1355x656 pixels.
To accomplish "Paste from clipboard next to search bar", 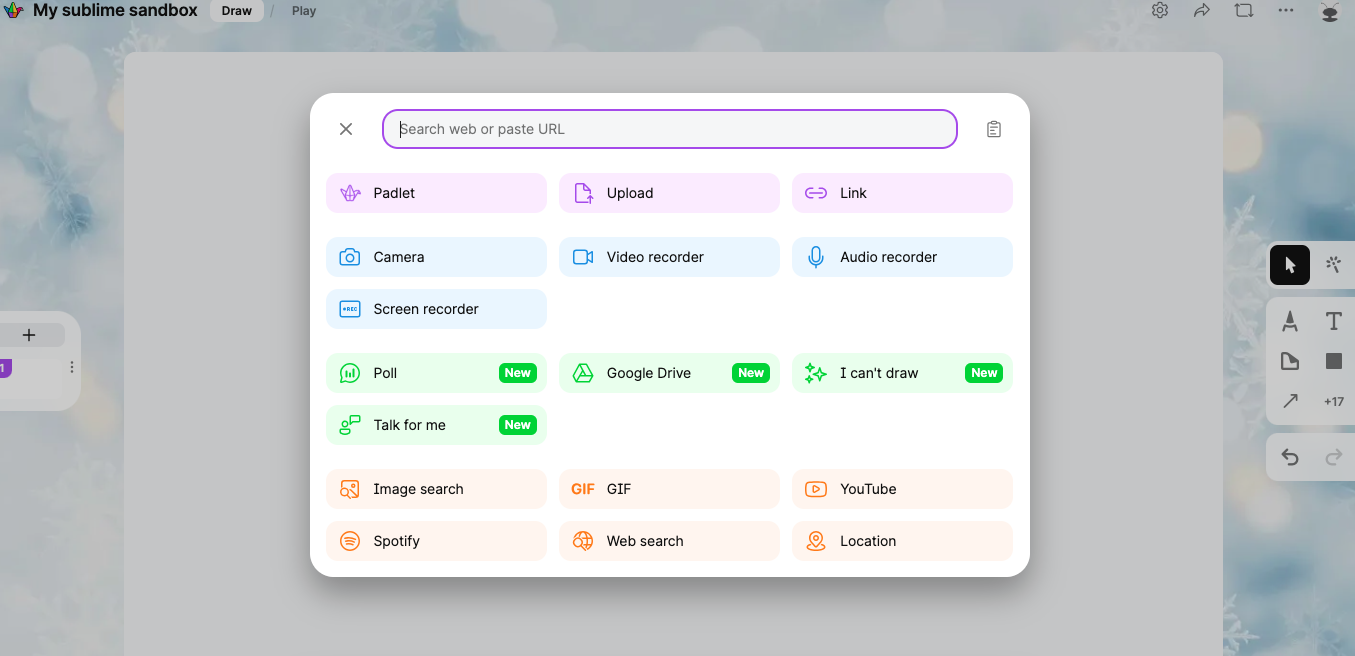I will (x=993, y=128).
